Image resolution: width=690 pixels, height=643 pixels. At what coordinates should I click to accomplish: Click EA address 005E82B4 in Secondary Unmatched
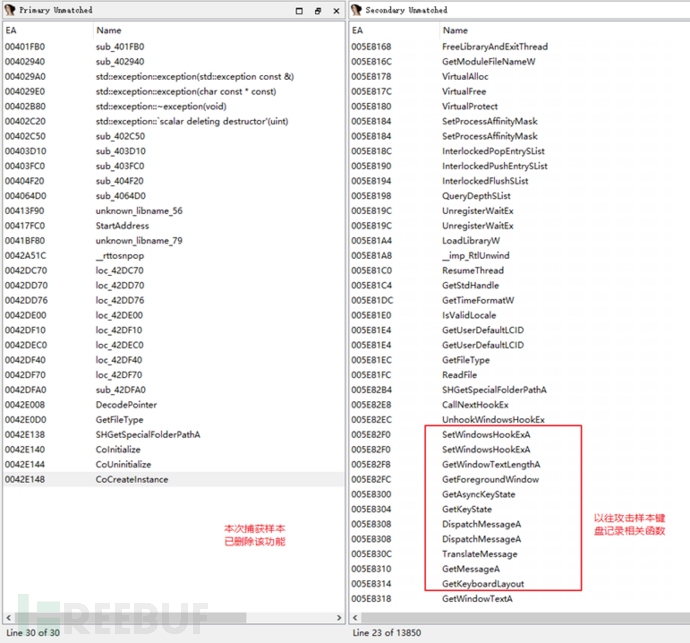[x=372, y=390]
